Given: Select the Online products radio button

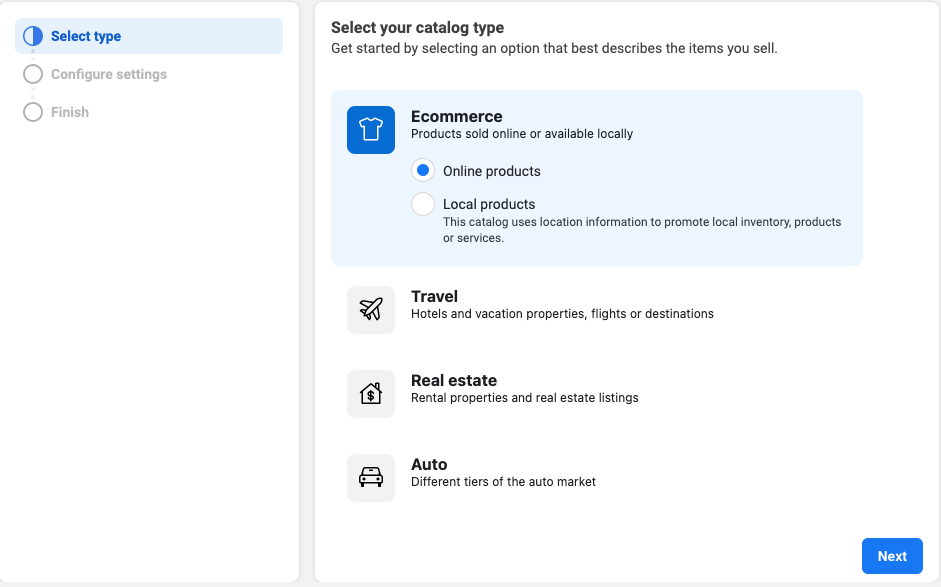Looking at the screenshot, I should 423,171.
